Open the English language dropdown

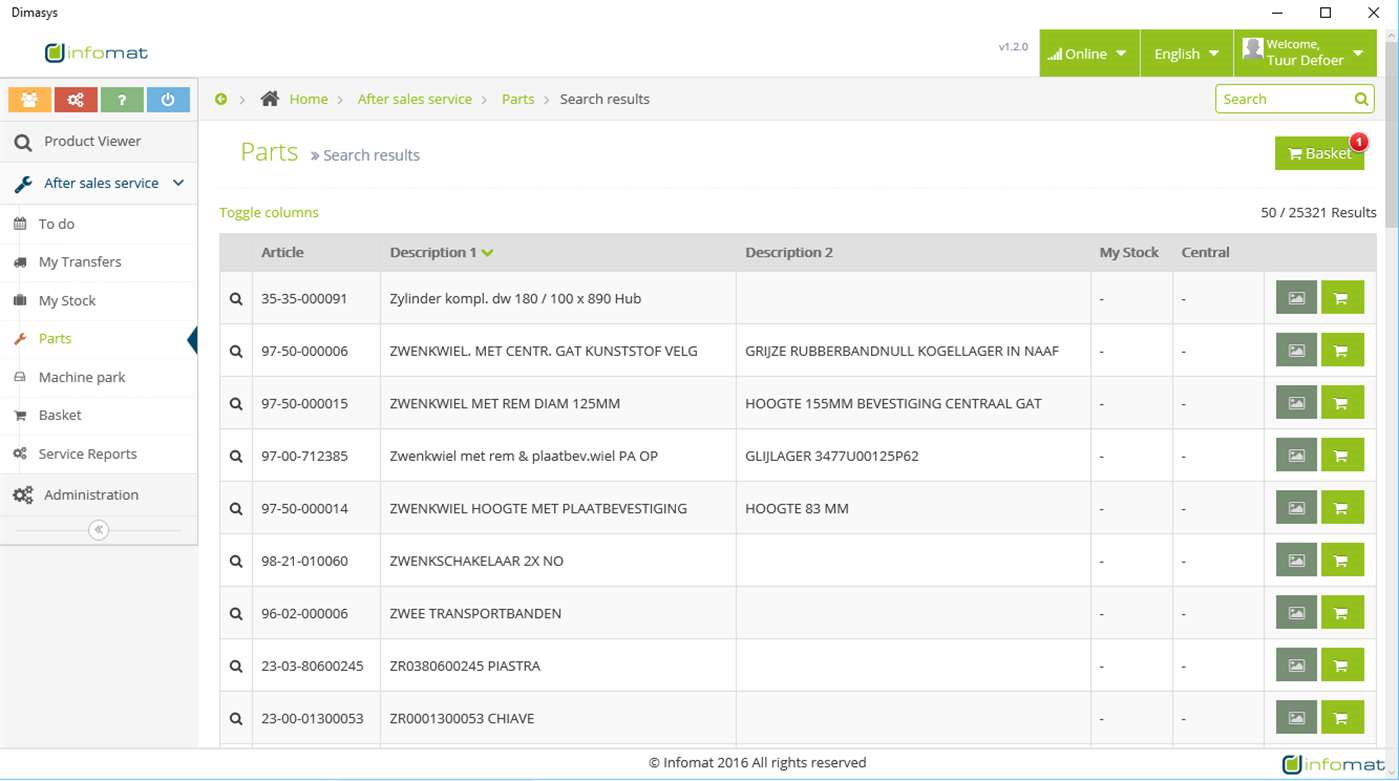pos(1186,53)
